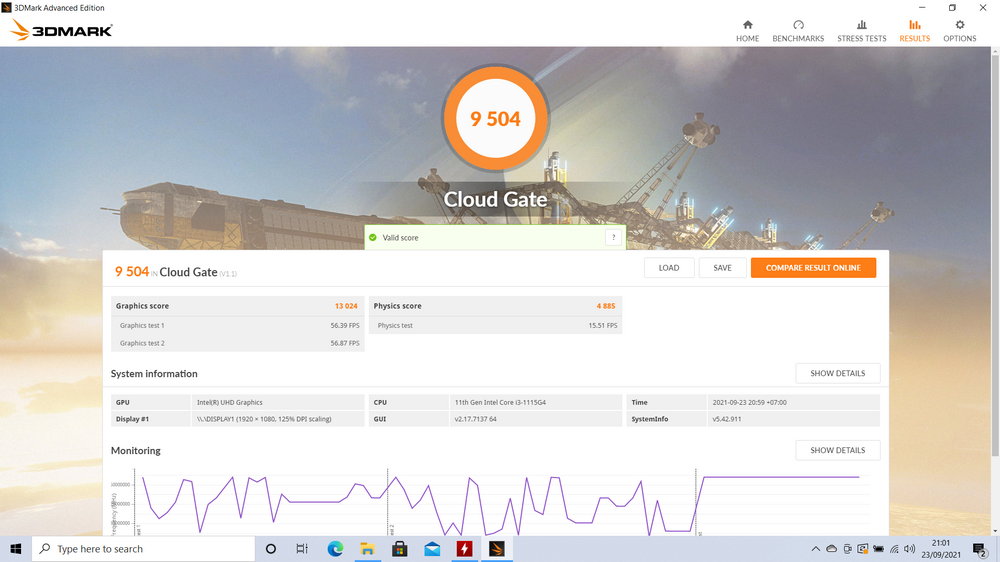Select the Results tab
Image resolution: width=1000 pixels, height=562 pixels.
[915, 31]
